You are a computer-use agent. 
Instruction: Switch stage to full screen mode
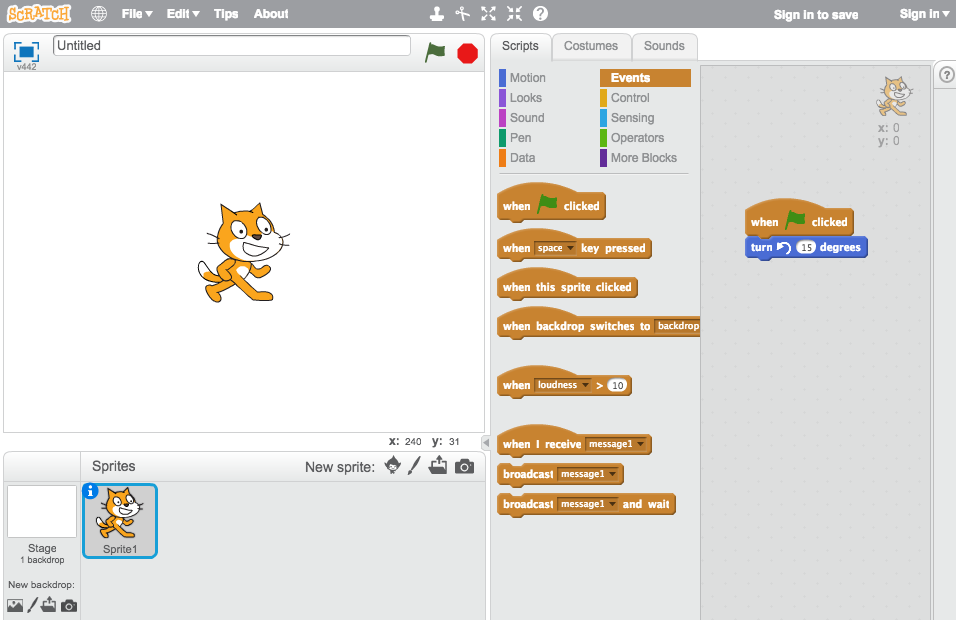tap(26, 52)
